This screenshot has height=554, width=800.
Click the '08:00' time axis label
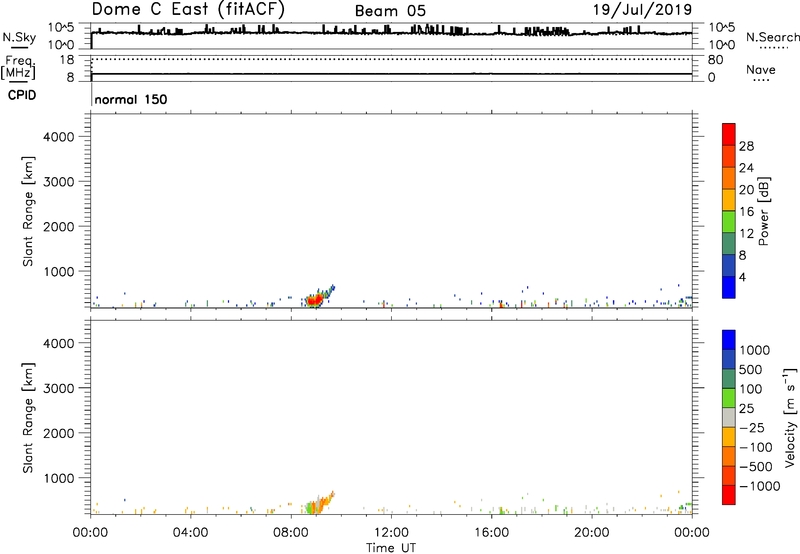pos(291,533)
